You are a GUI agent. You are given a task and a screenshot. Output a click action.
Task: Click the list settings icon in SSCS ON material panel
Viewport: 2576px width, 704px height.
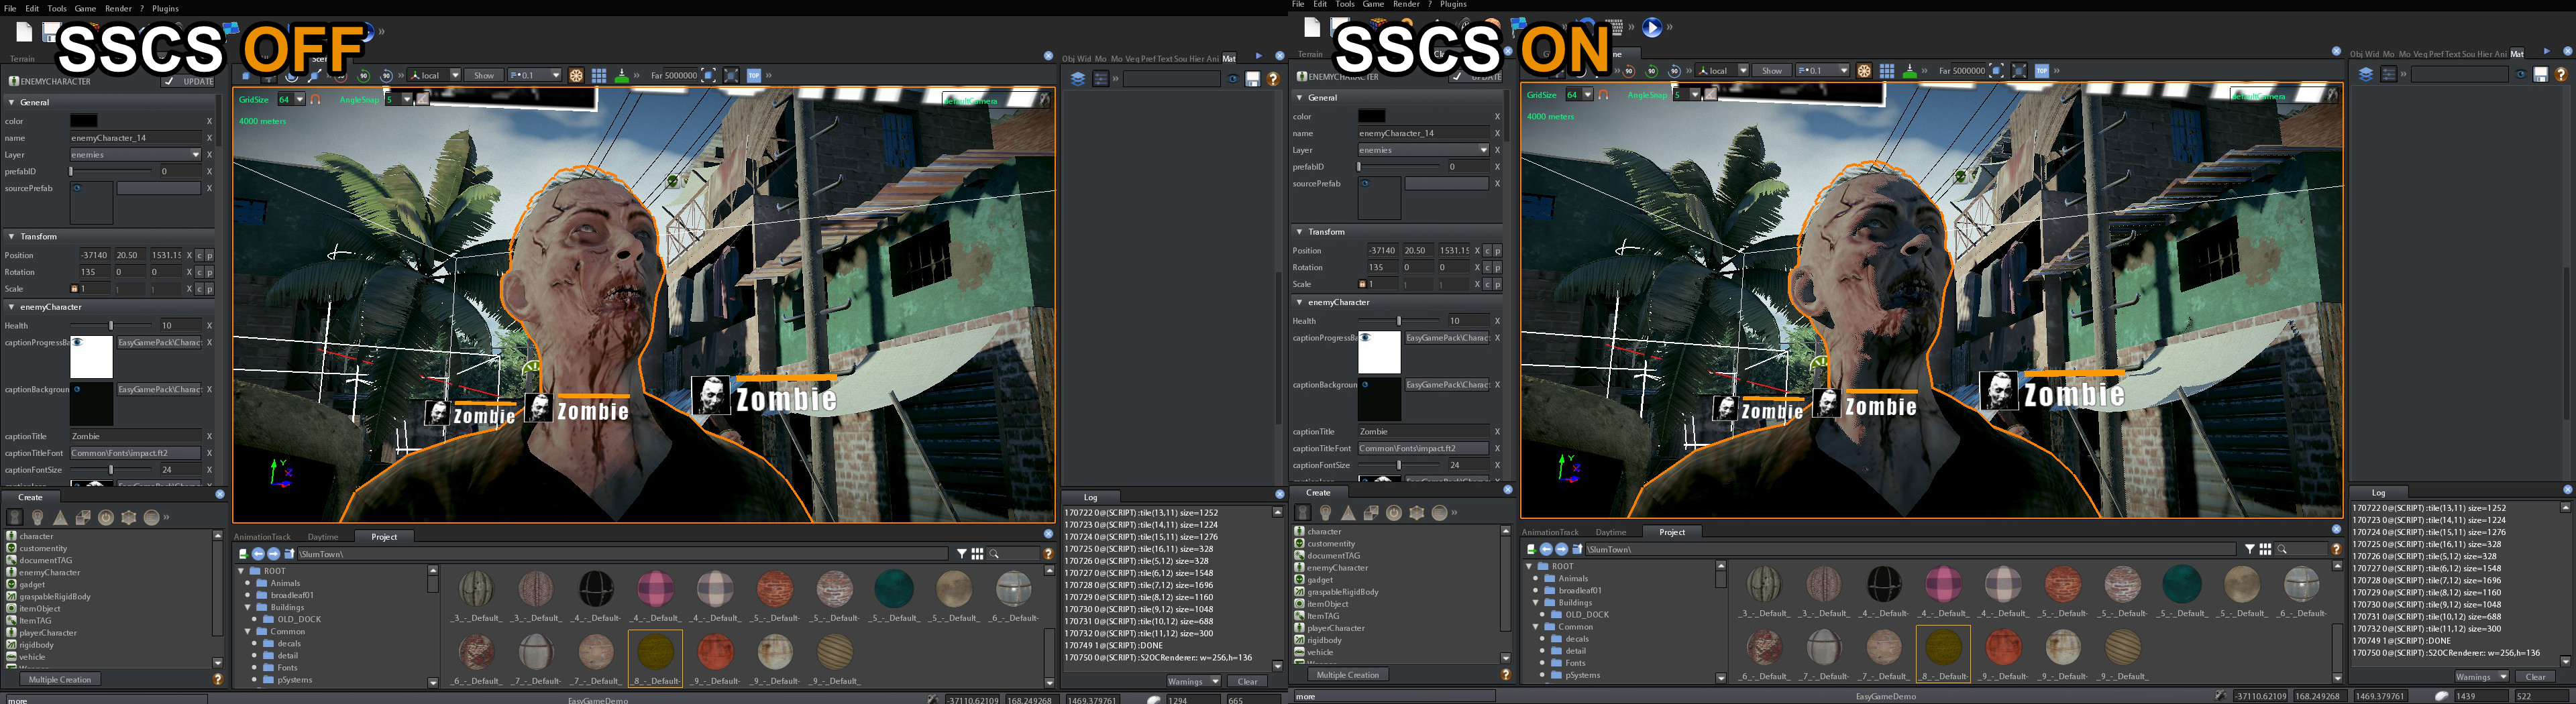[2388, 74]
